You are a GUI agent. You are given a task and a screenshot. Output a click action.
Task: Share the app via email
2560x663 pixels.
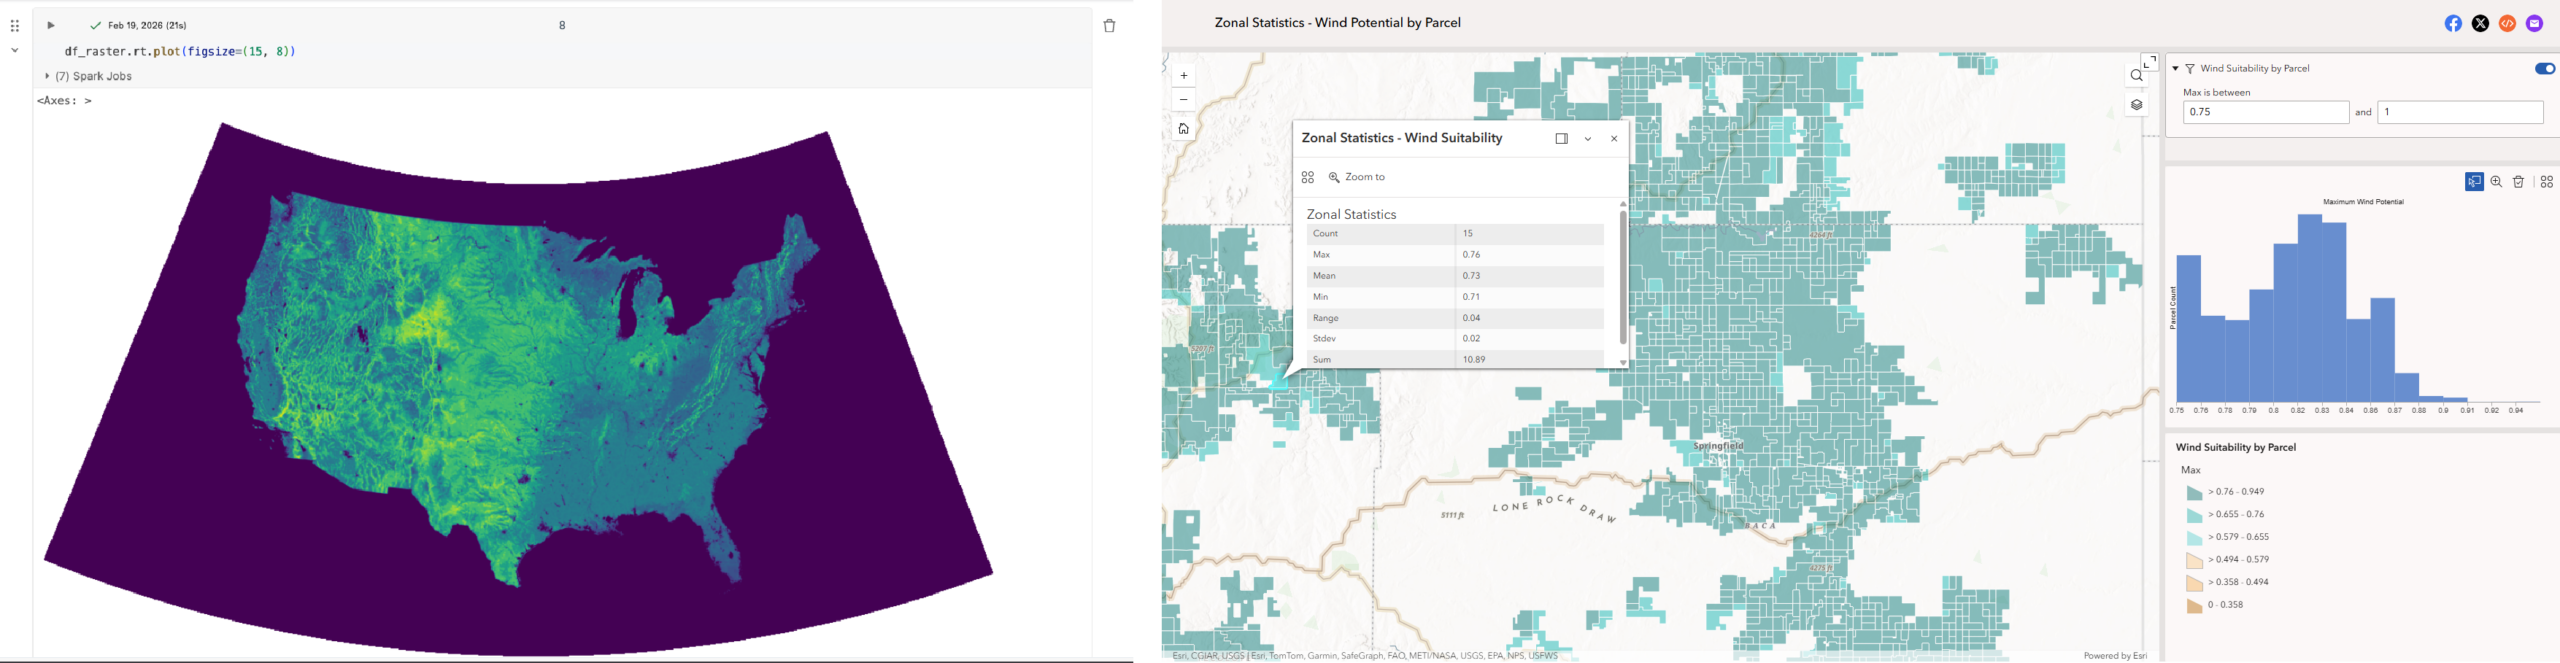[x=2534, y=23]
